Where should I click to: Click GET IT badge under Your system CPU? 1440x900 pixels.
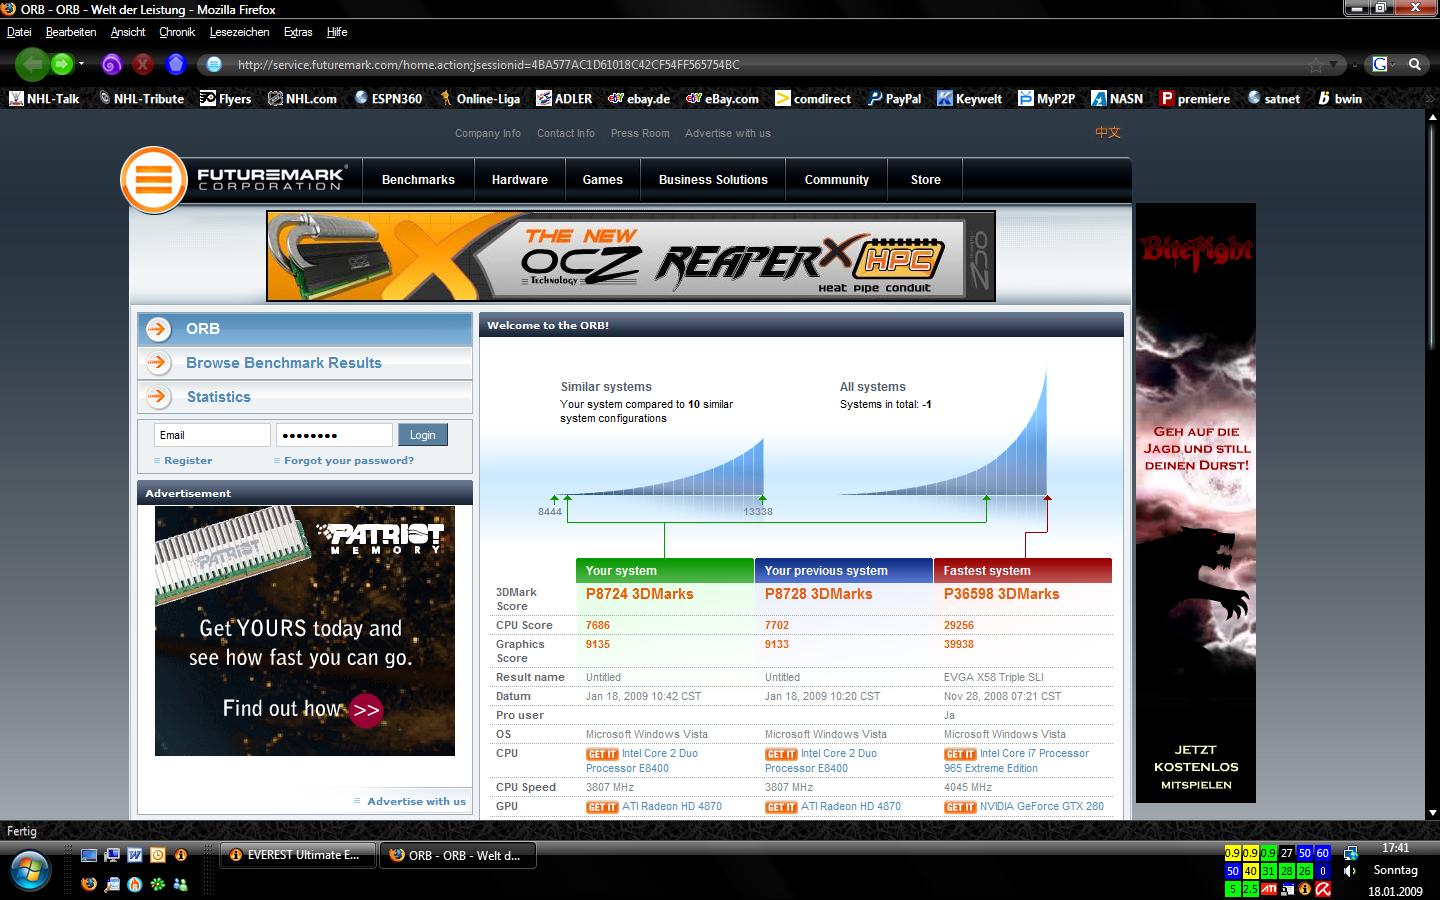(x=602, y=754)
